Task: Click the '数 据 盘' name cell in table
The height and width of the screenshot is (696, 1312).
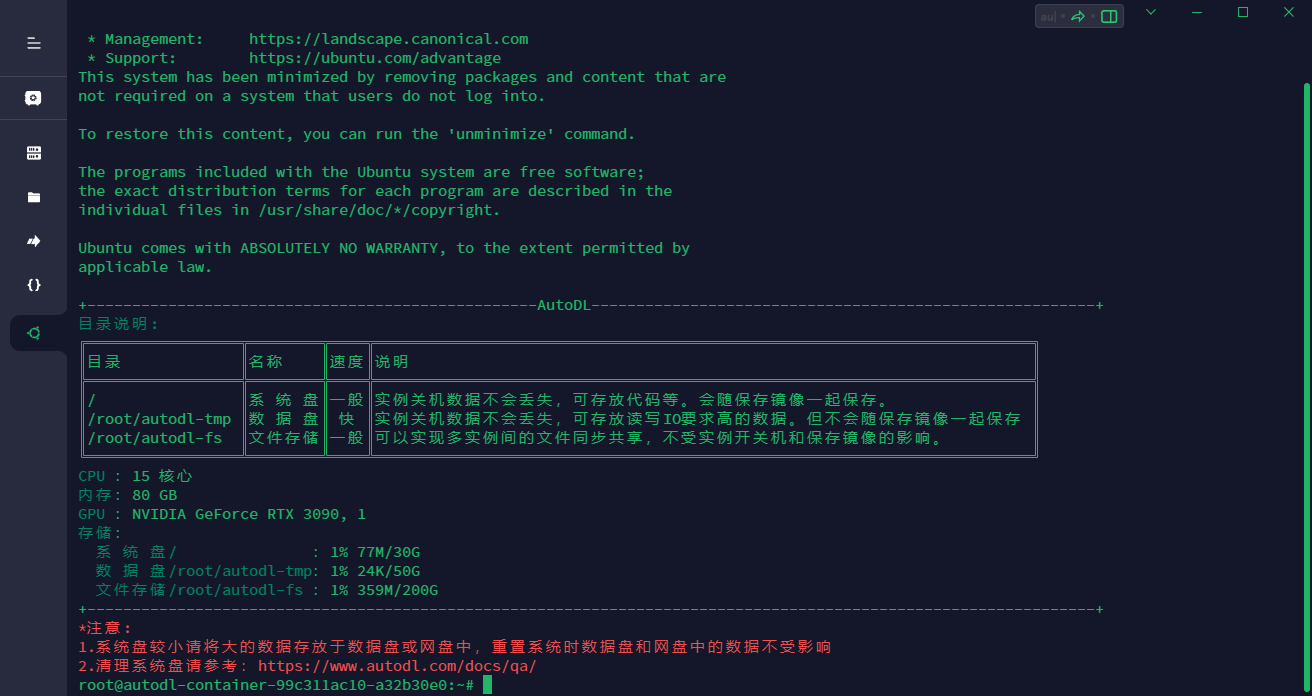Action: (x=284, y=419)
